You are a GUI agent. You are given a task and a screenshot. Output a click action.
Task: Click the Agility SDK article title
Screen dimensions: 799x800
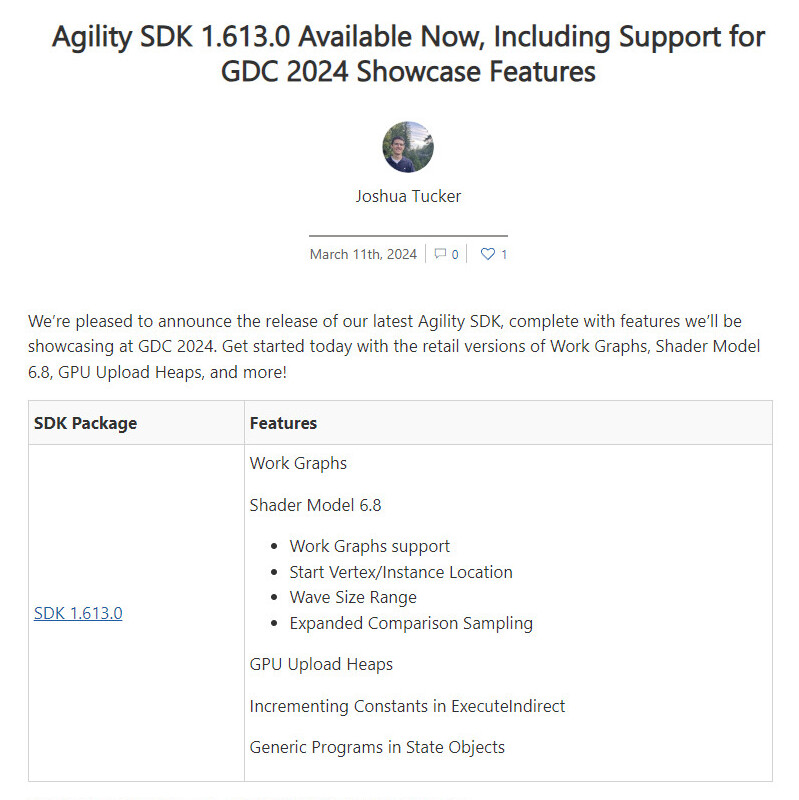408,54
